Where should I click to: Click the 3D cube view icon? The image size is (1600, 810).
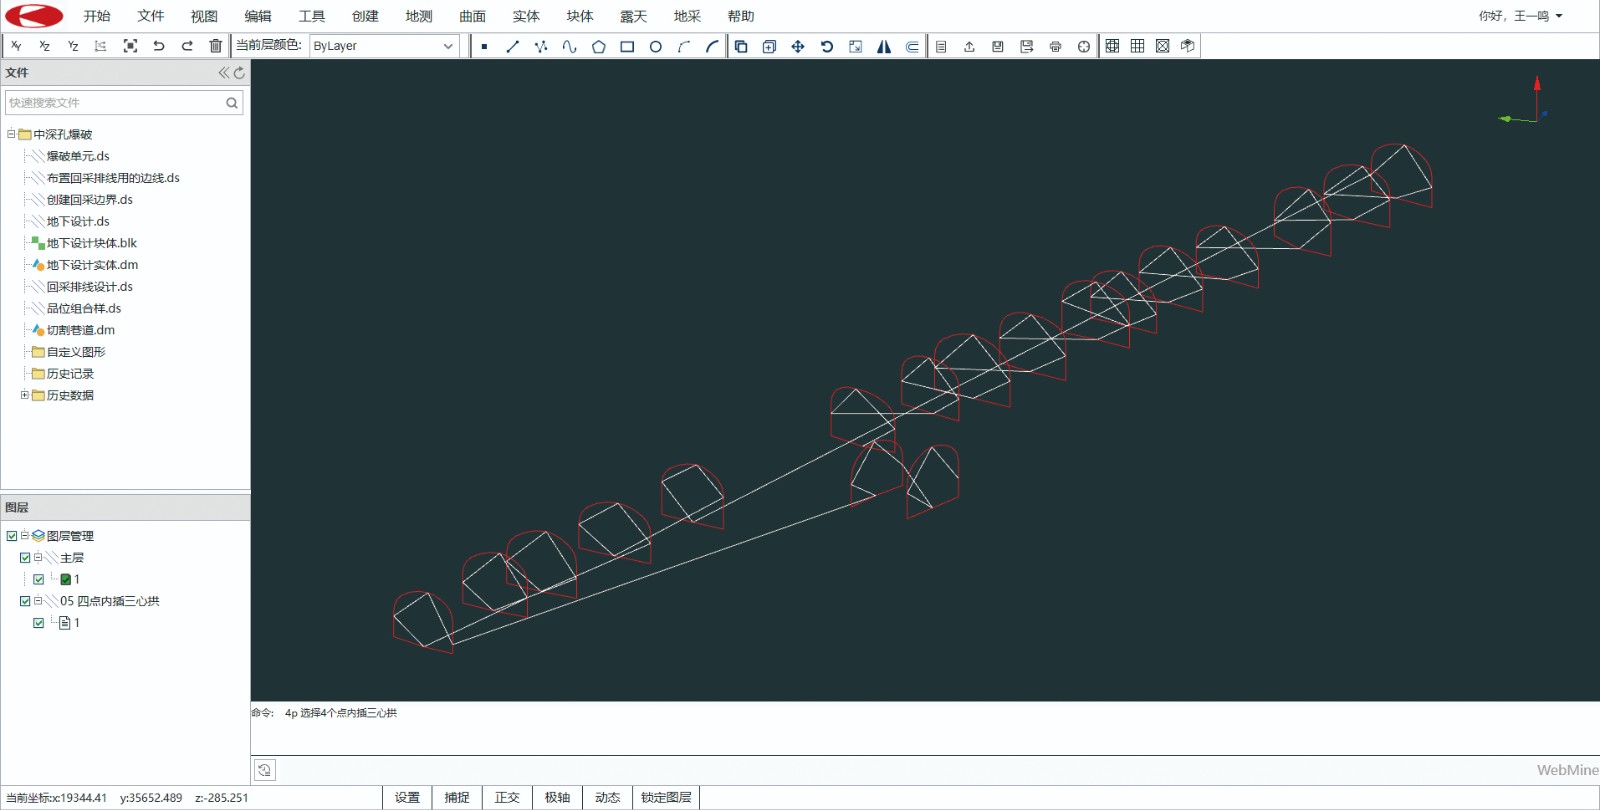[x=1187, y=46]
